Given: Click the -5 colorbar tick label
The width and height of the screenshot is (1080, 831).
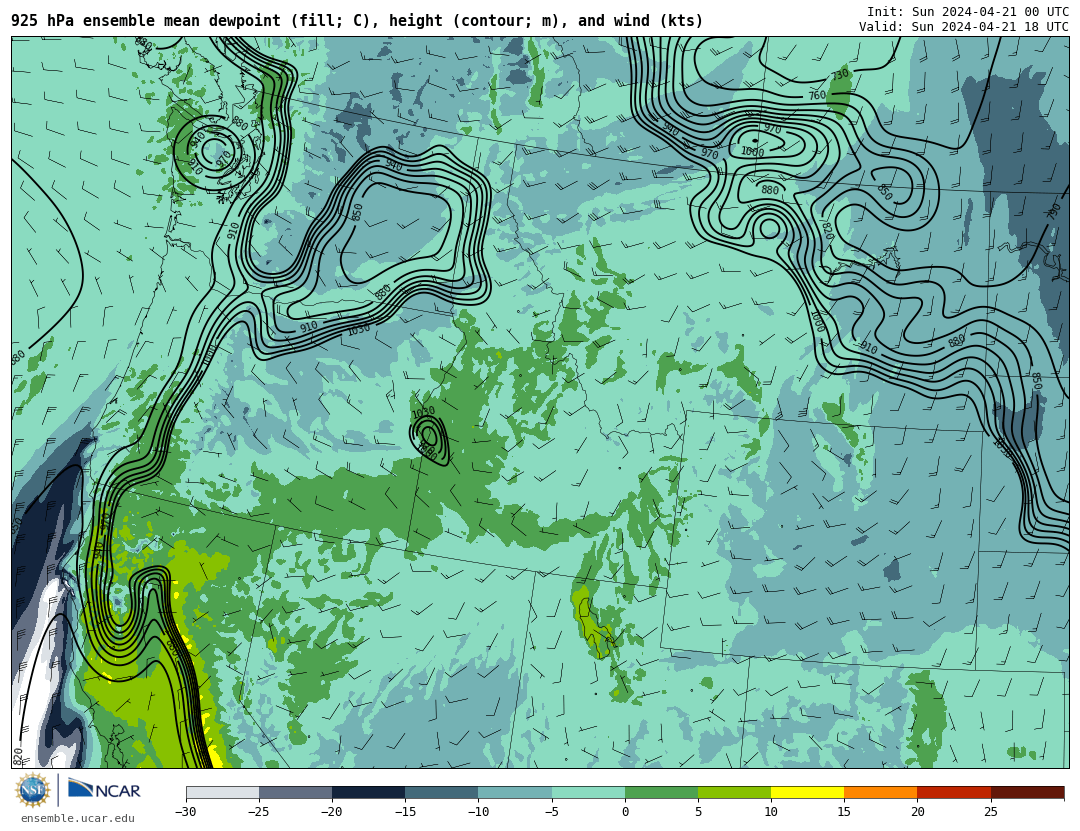Looking at the screenshot, I should 552,812.
